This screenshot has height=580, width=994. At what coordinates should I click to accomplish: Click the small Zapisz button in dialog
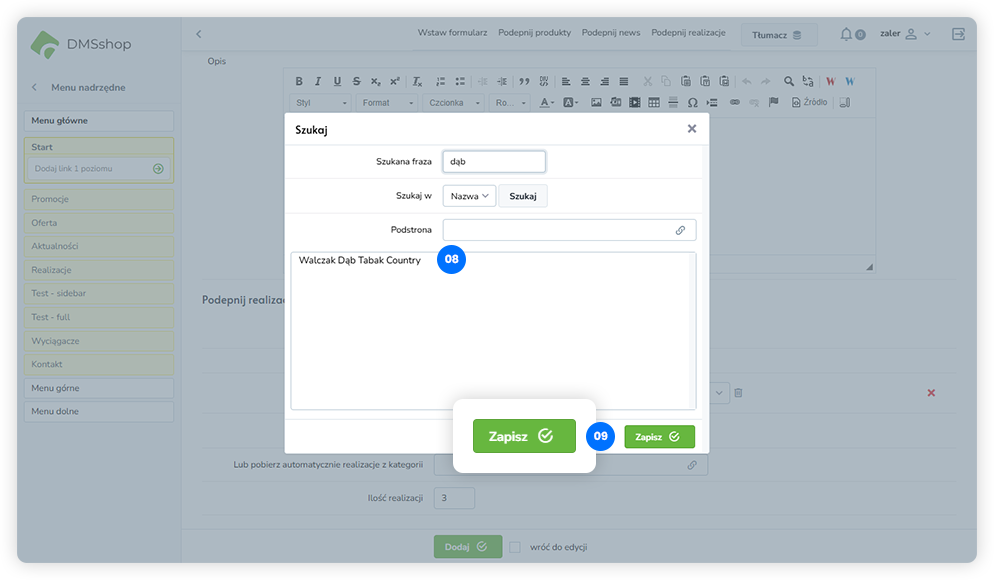[659, 437]
